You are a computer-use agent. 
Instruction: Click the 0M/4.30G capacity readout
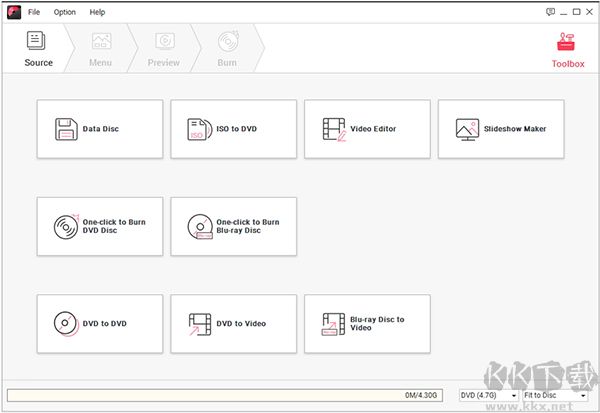(x=421, y=395)
